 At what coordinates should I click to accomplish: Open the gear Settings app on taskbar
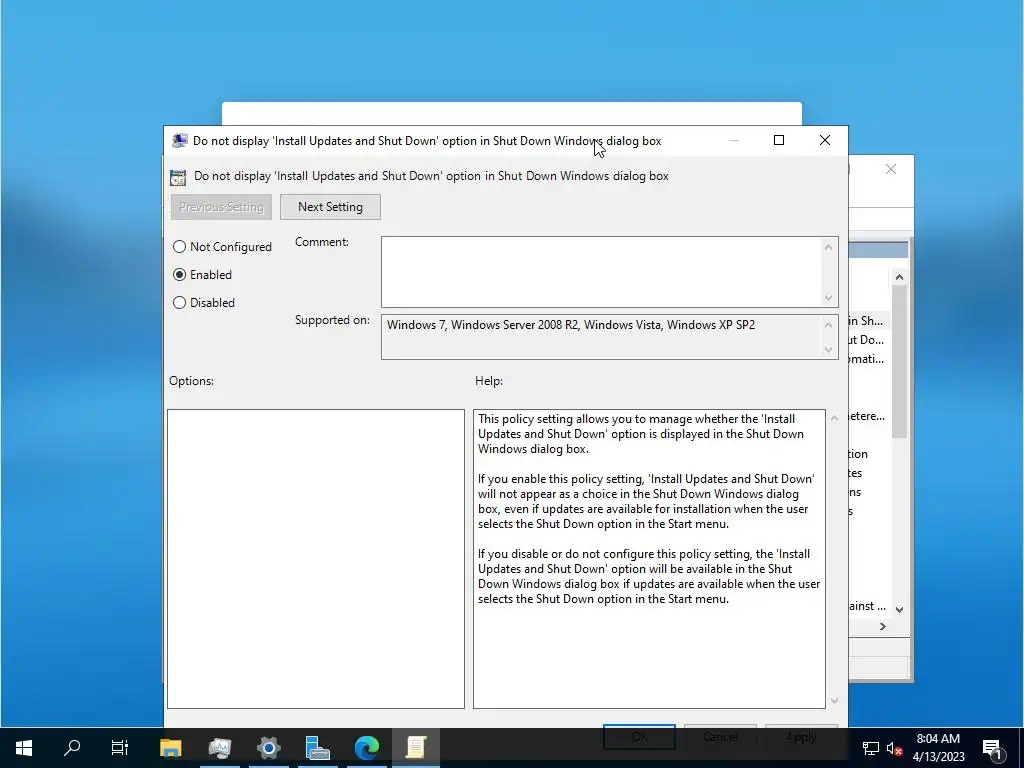268,748
